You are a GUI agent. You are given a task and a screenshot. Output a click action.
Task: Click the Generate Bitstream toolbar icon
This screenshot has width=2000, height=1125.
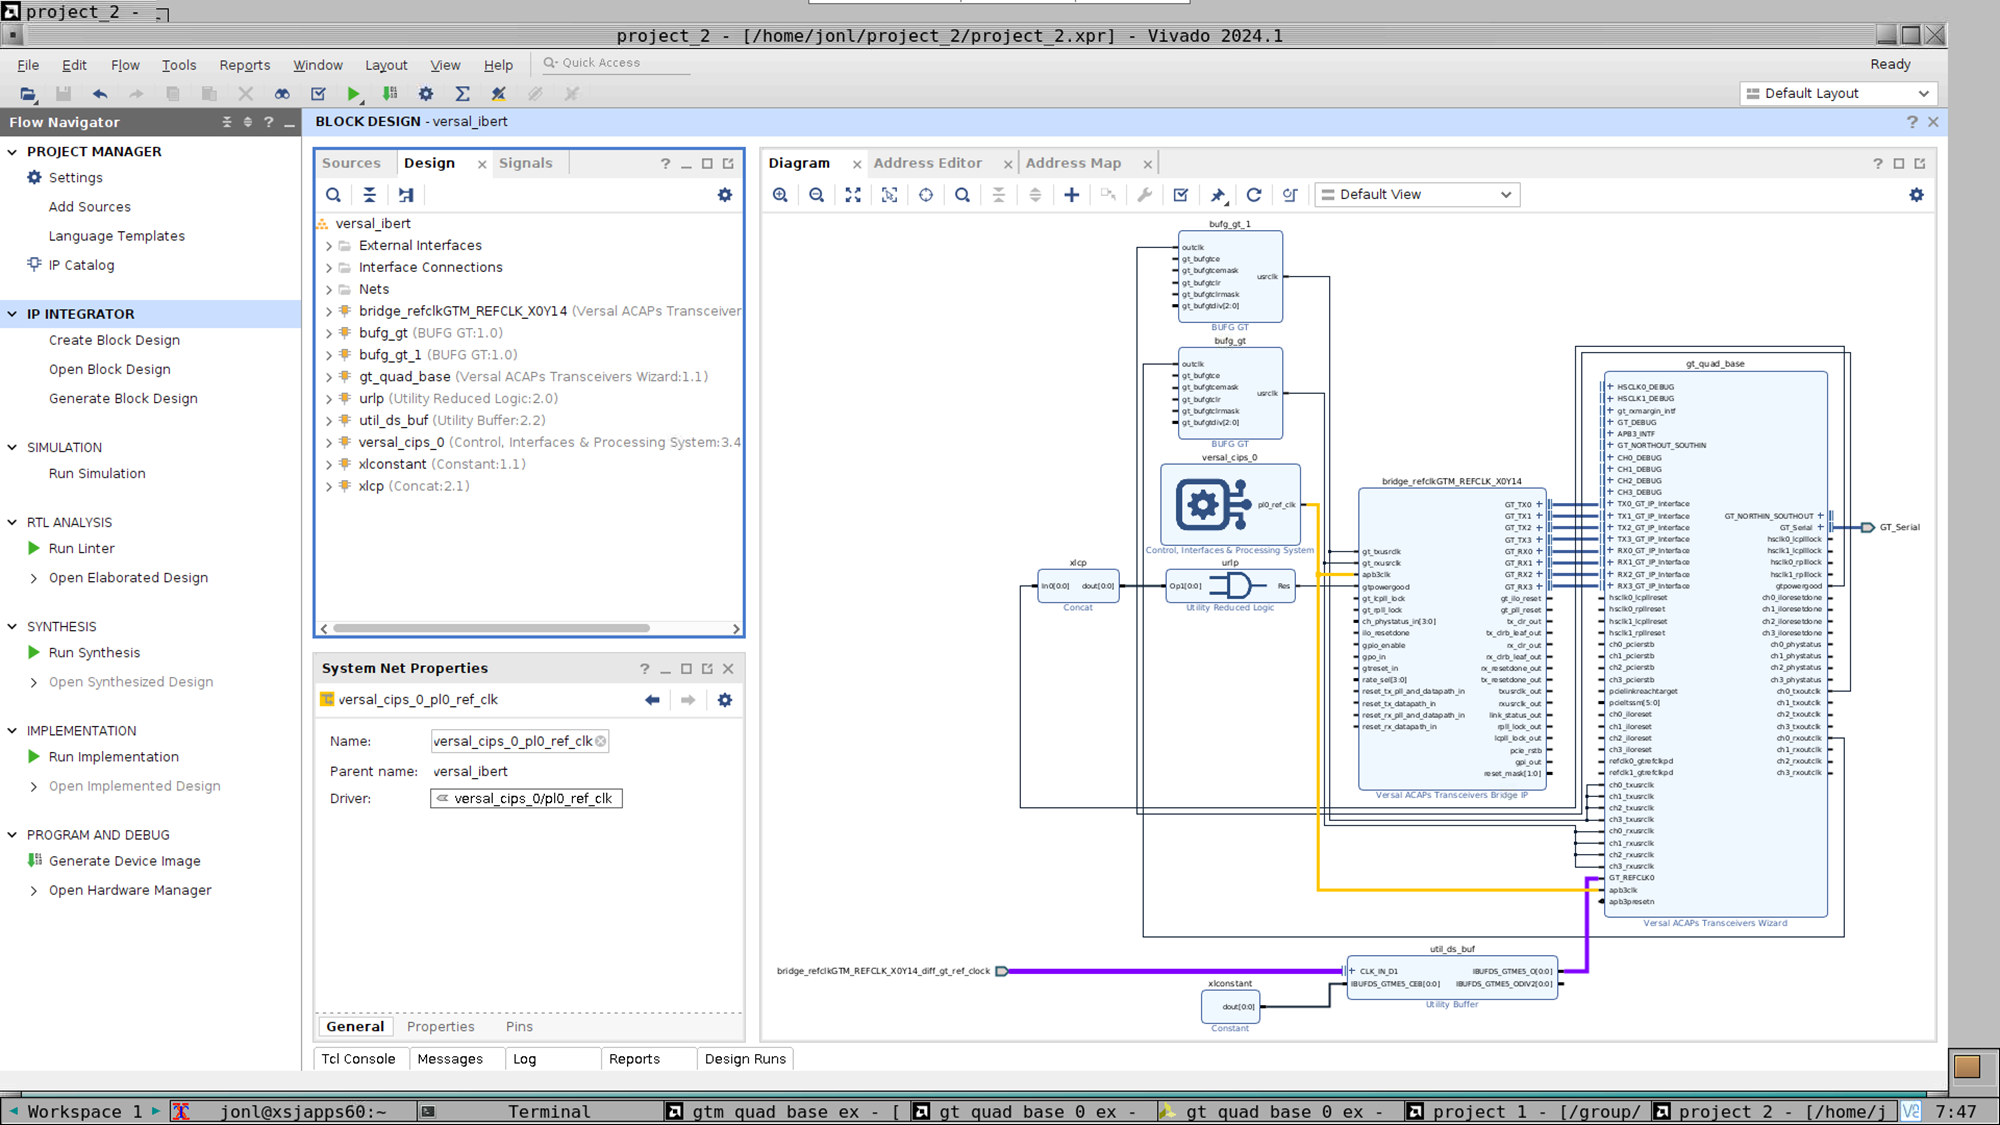[x=390, y=93]
